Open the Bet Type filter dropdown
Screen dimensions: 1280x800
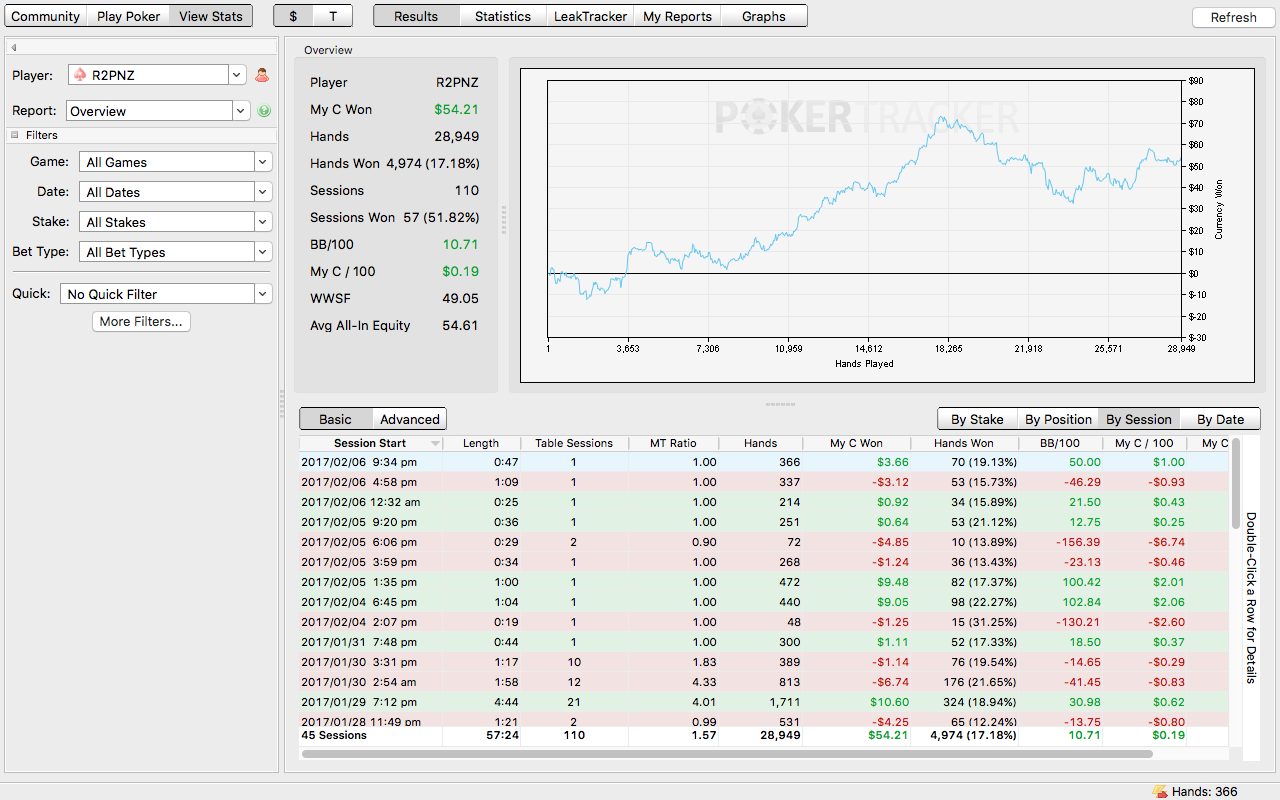(x=175, y=252)
